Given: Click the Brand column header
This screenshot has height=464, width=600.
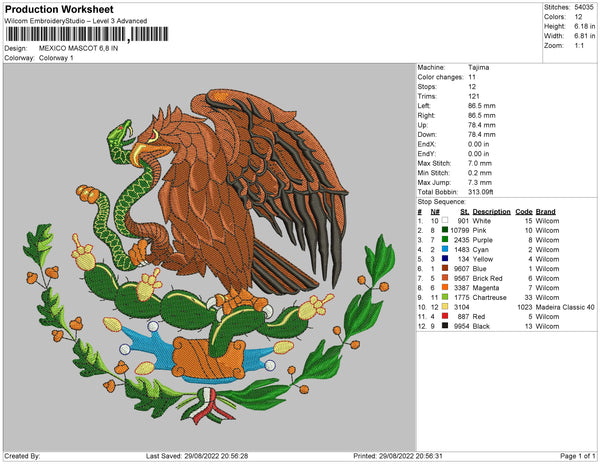Looking at the screenshot, I should [546, 212].
